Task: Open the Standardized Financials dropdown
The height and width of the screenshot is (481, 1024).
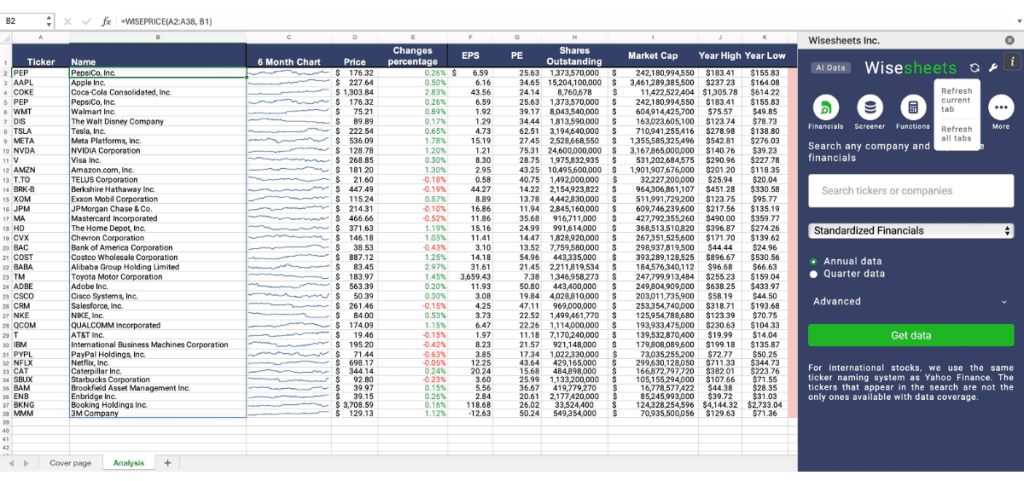Action: point(910,231)
